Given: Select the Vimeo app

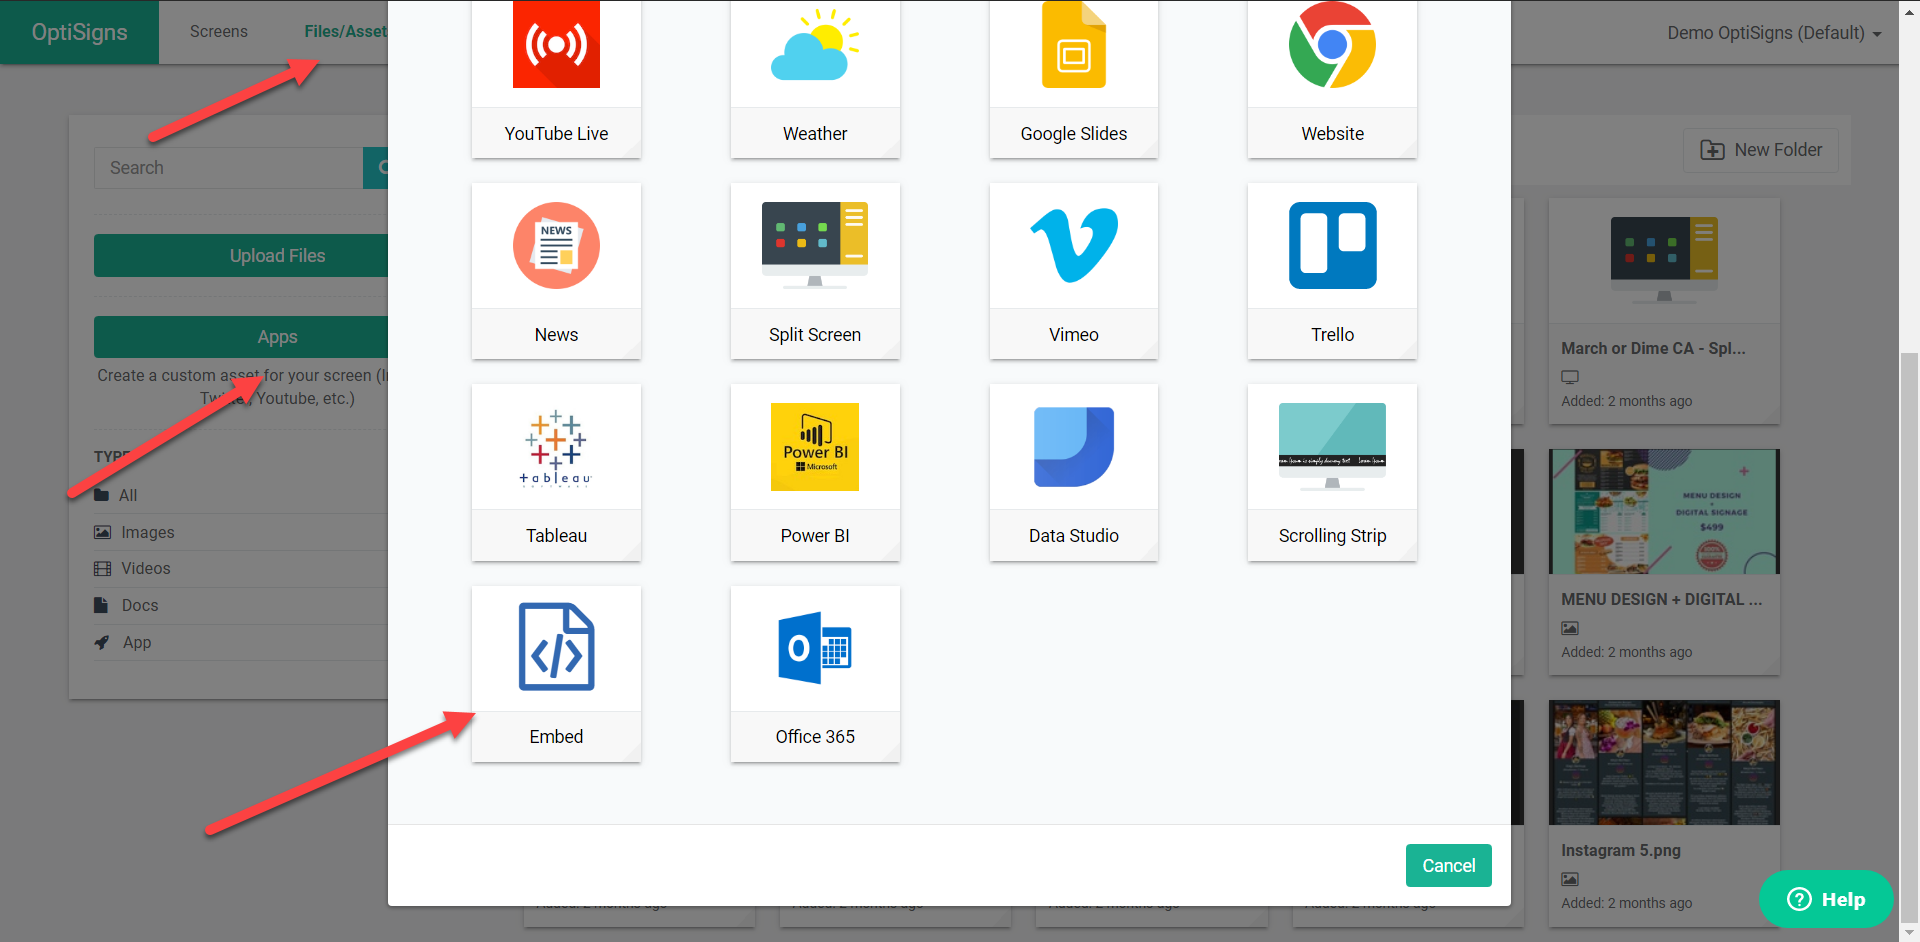Looking at the screenshot, I should (1073, 272).
